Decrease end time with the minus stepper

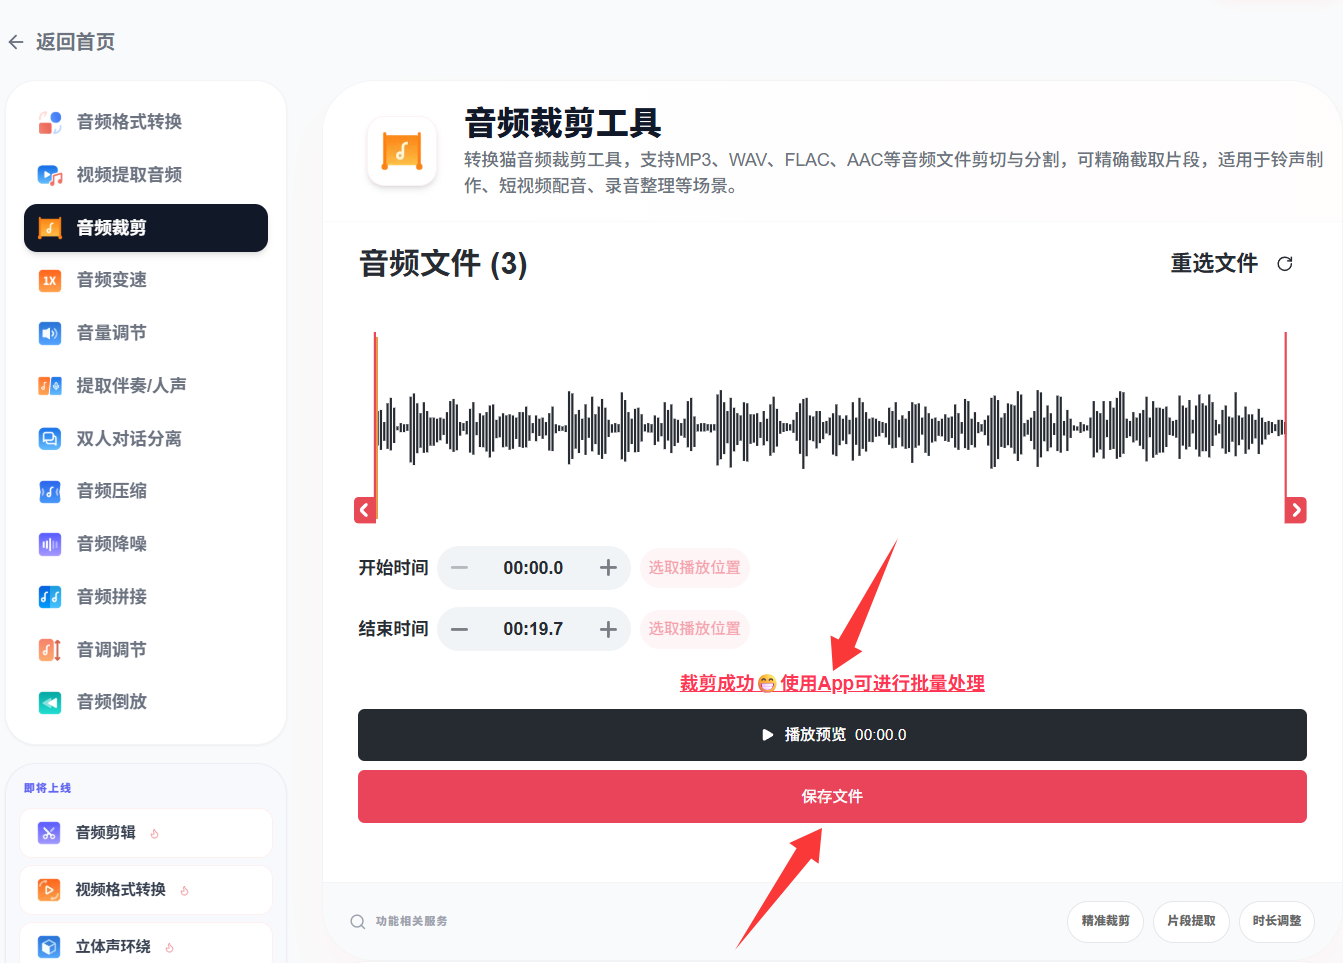(459, 629)
